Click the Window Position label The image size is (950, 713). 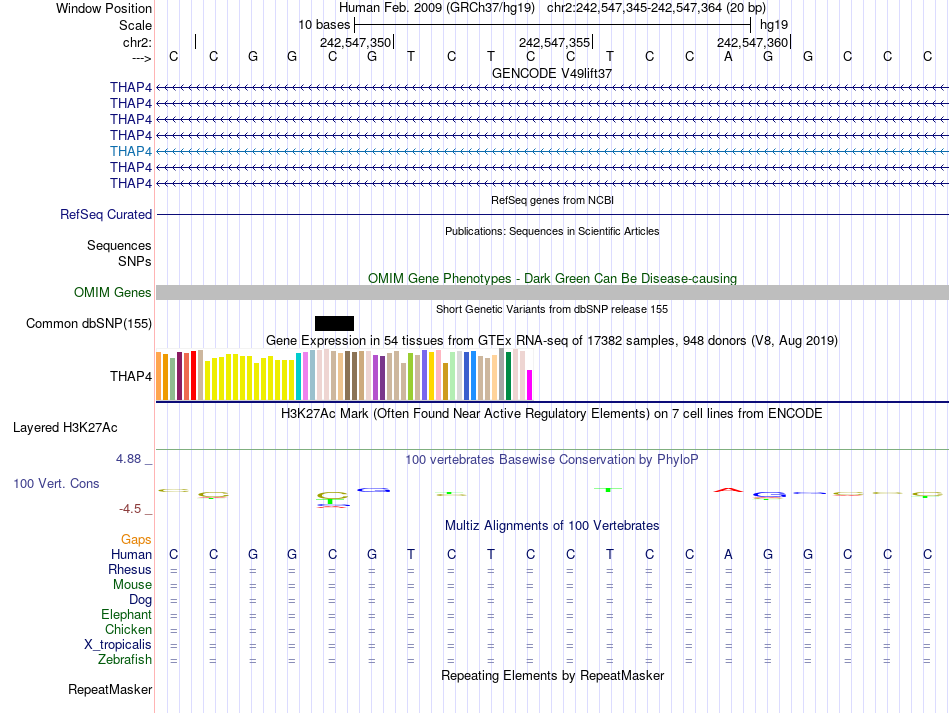104,8
